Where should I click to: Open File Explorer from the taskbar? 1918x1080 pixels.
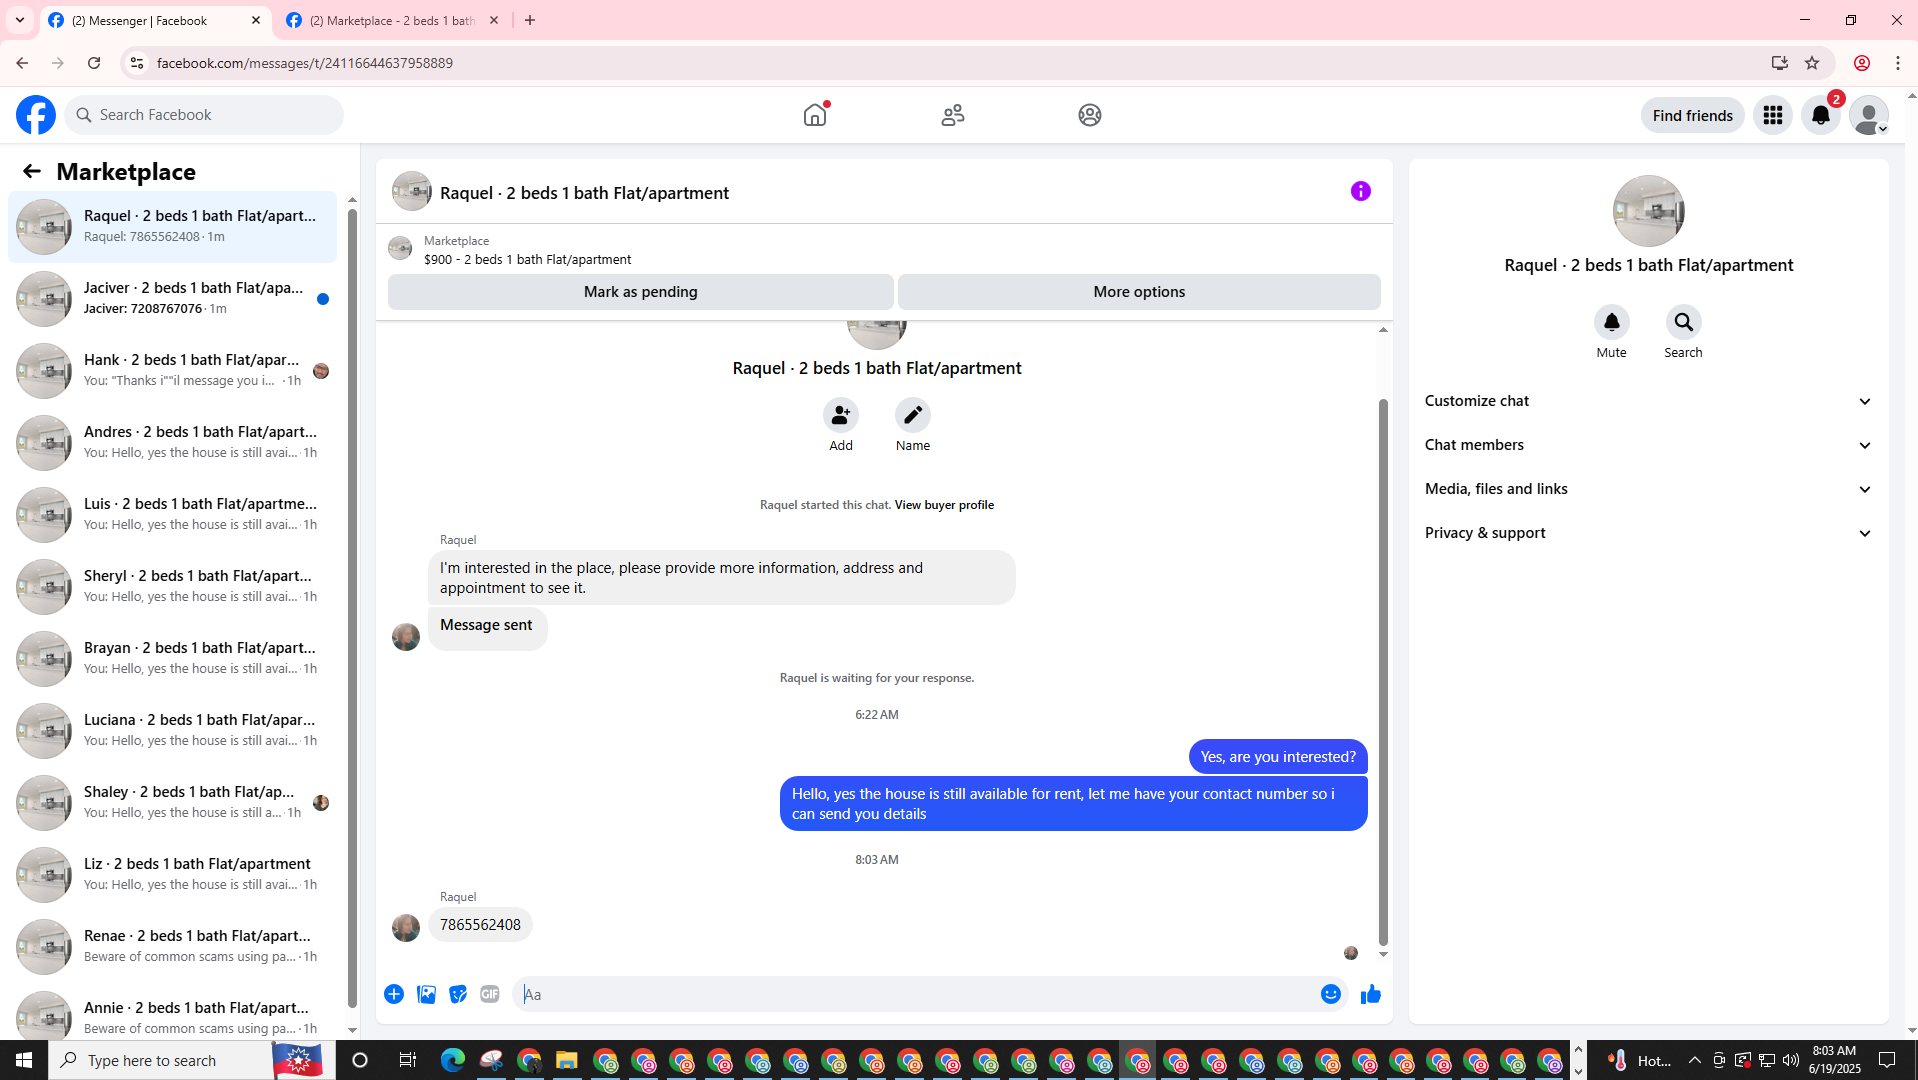point(567,1060)
